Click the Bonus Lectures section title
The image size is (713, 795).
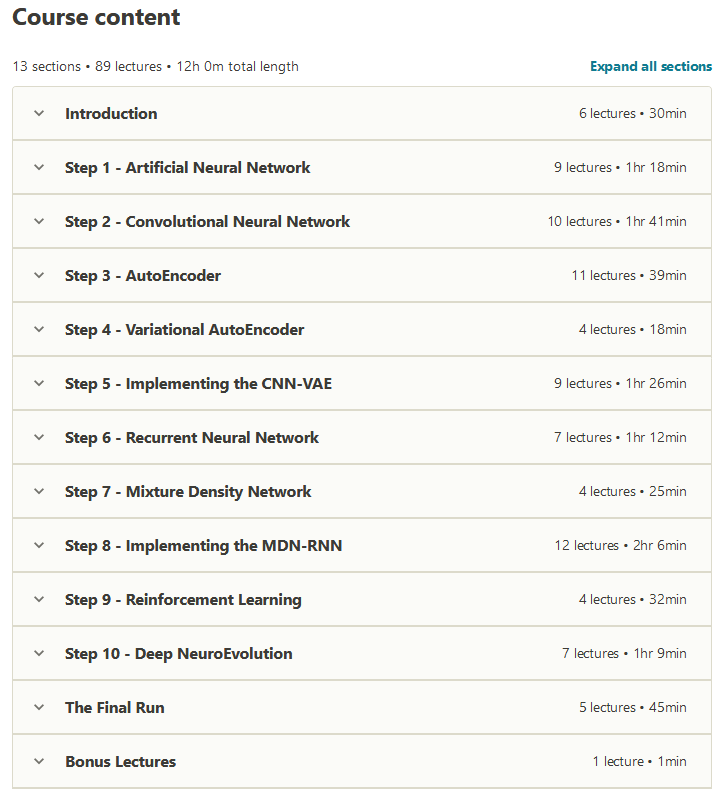[x=120, y=762]
